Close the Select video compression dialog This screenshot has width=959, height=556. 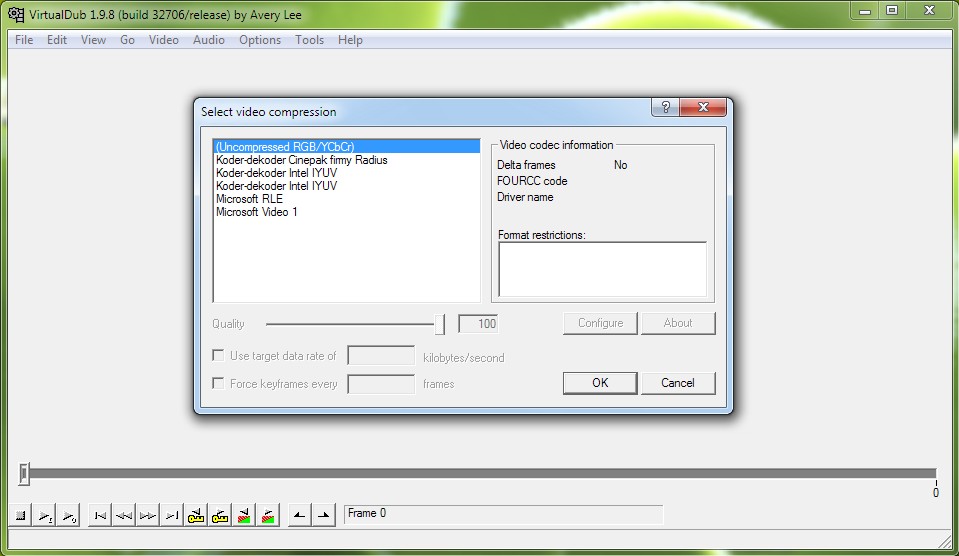(703, 107)
